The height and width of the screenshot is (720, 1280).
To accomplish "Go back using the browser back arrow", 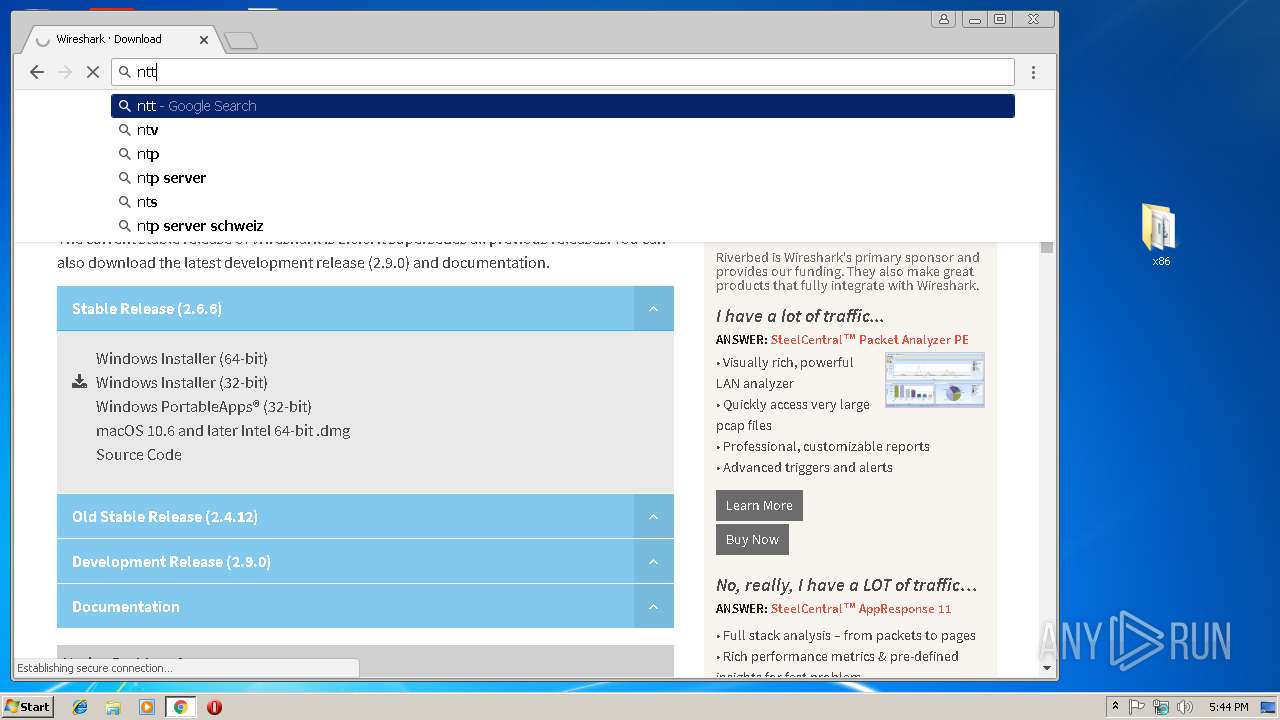I will click(x=37, y=72).
